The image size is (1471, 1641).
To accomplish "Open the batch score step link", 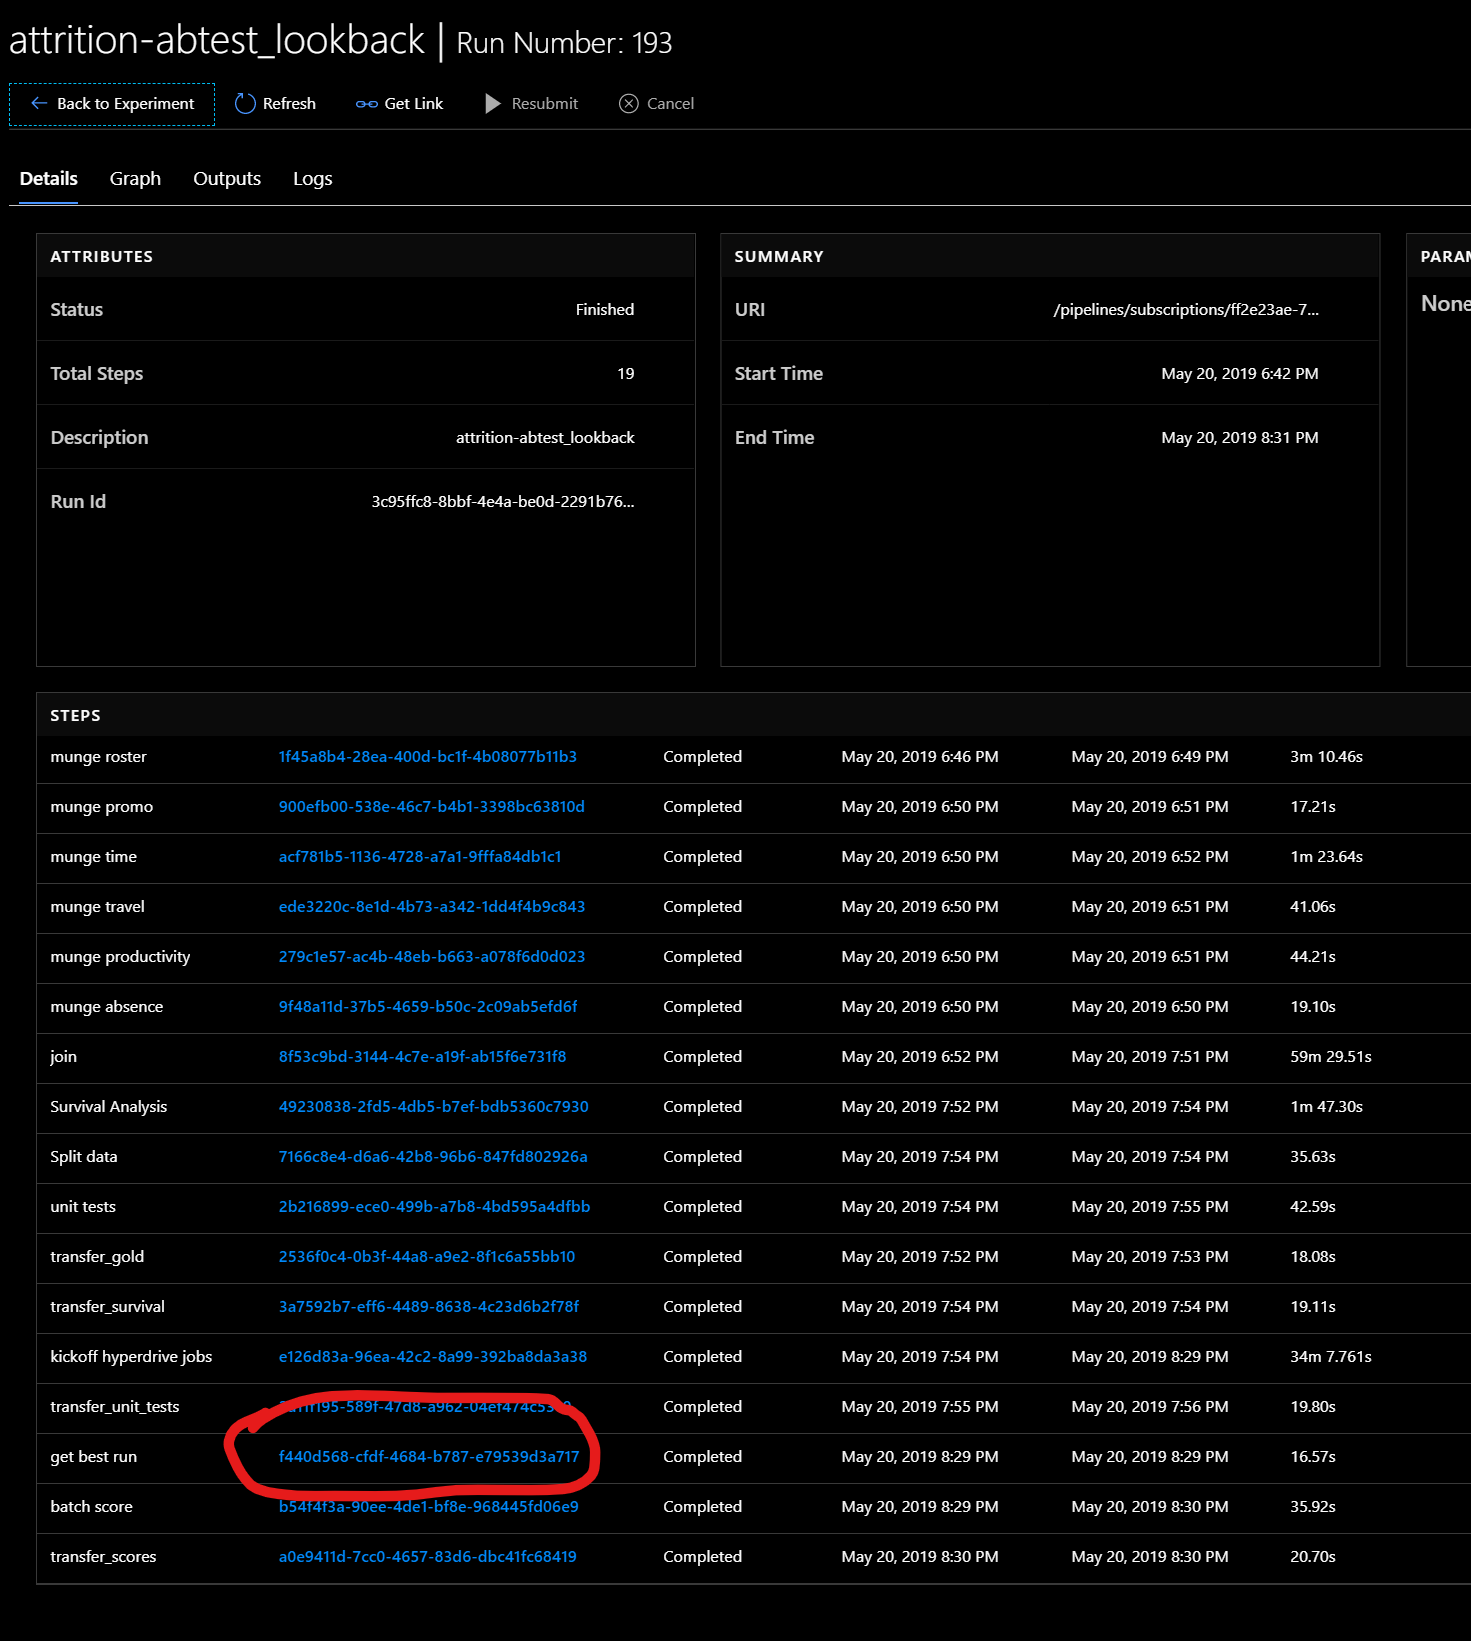I will (x=429, y=1506).
